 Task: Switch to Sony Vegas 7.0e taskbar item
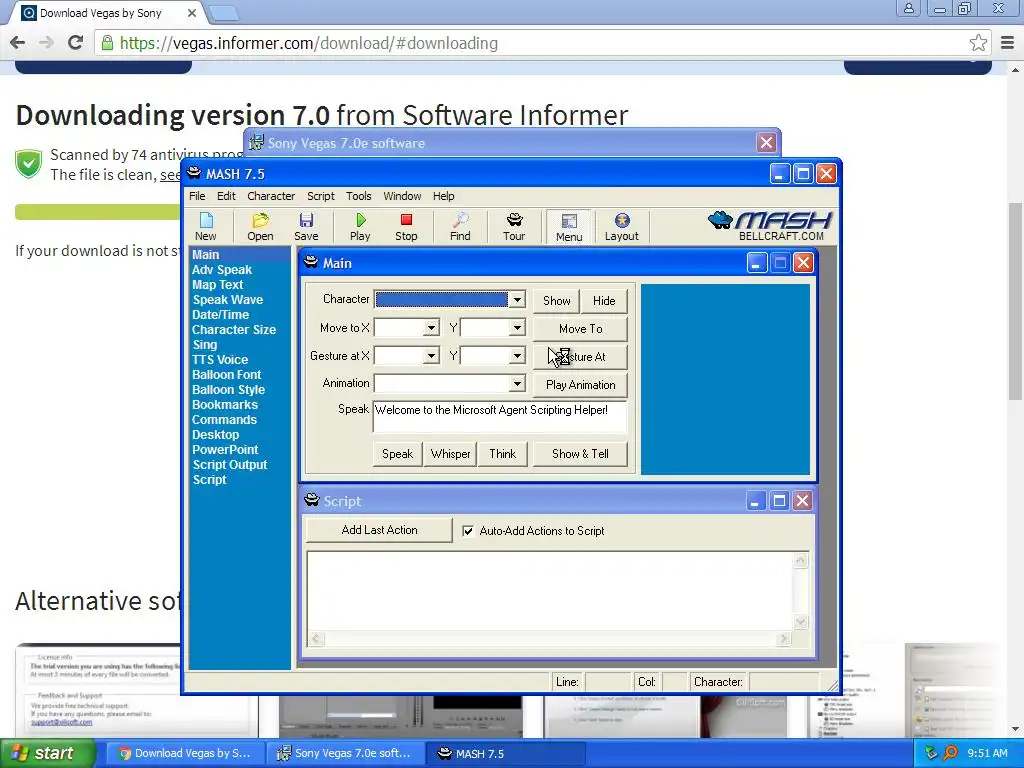(345, 753)
